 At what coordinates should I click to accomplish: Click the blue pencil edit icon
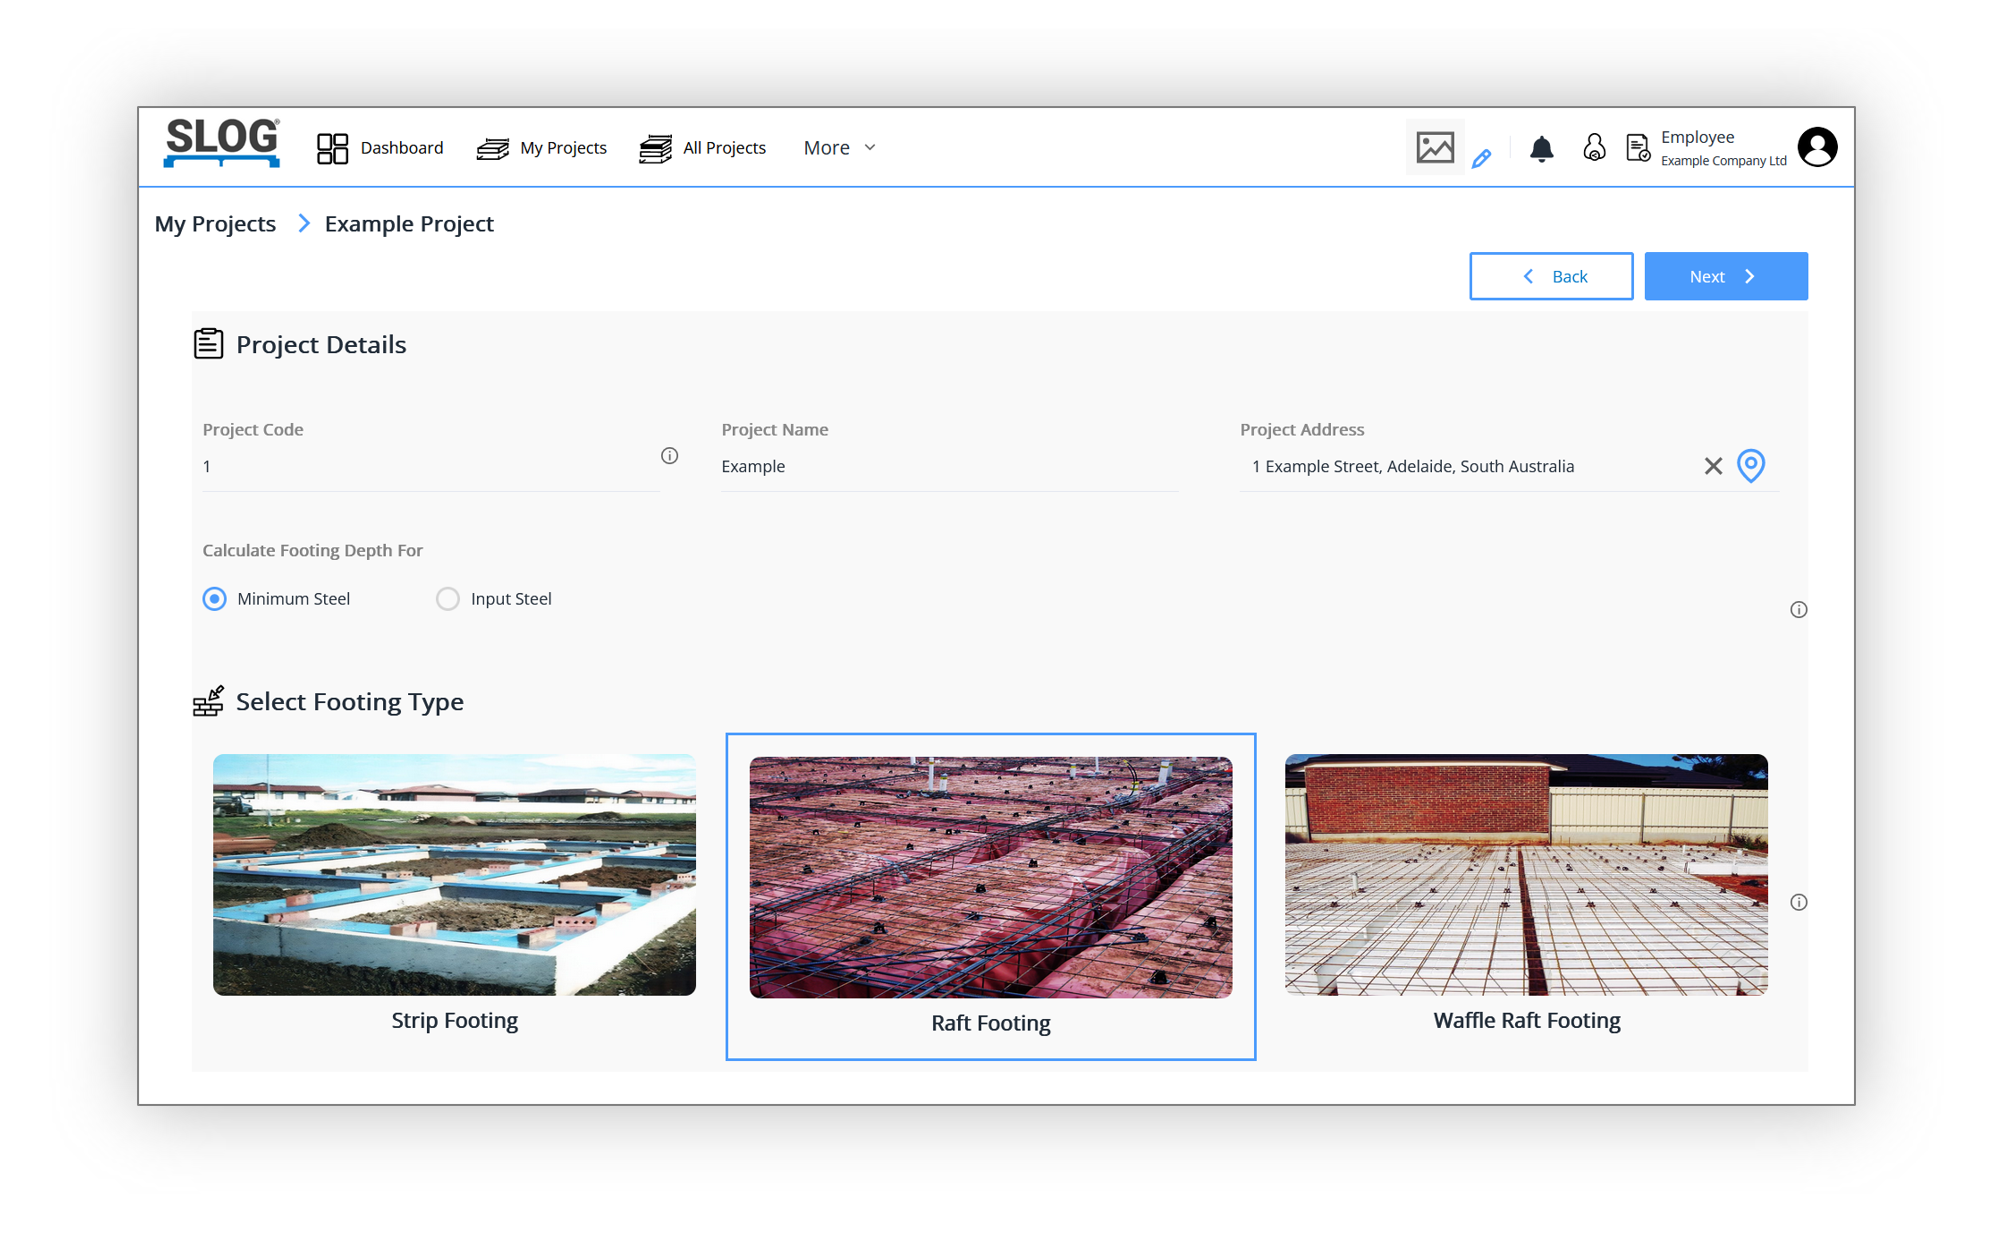click(x=1481, y=159)
